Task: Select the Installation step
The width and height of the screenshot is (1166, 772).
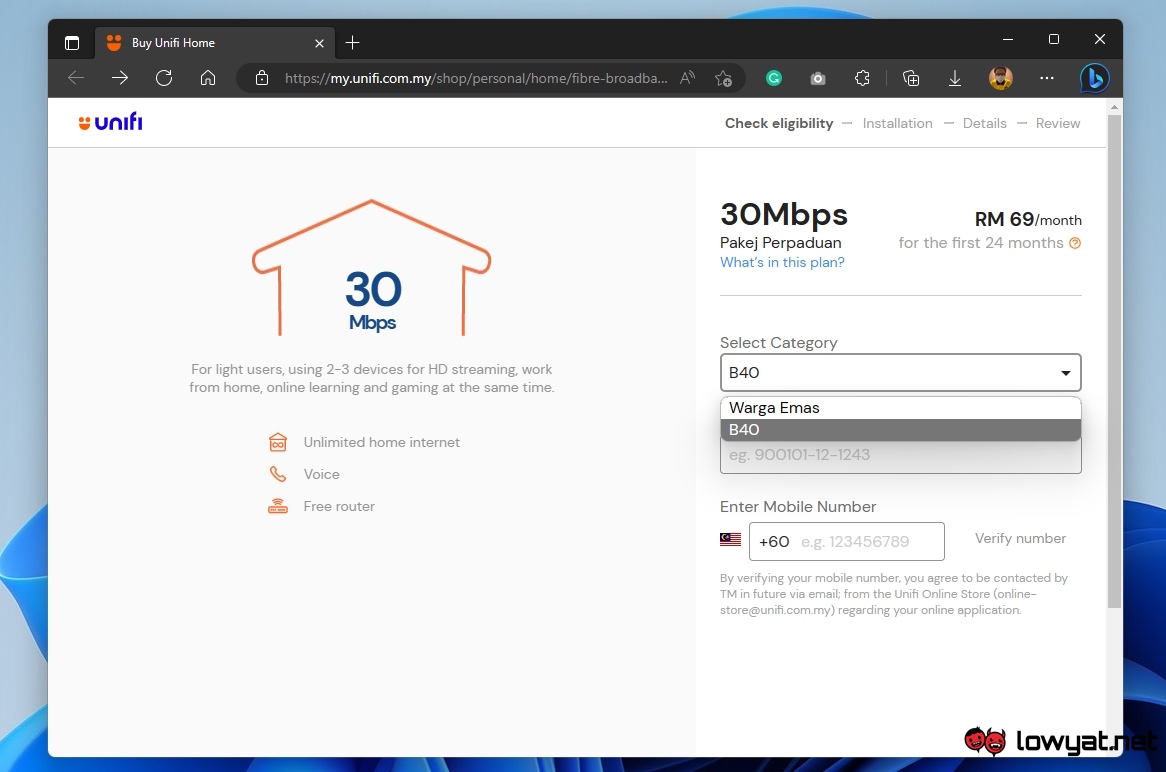Action: click(897, 123)
